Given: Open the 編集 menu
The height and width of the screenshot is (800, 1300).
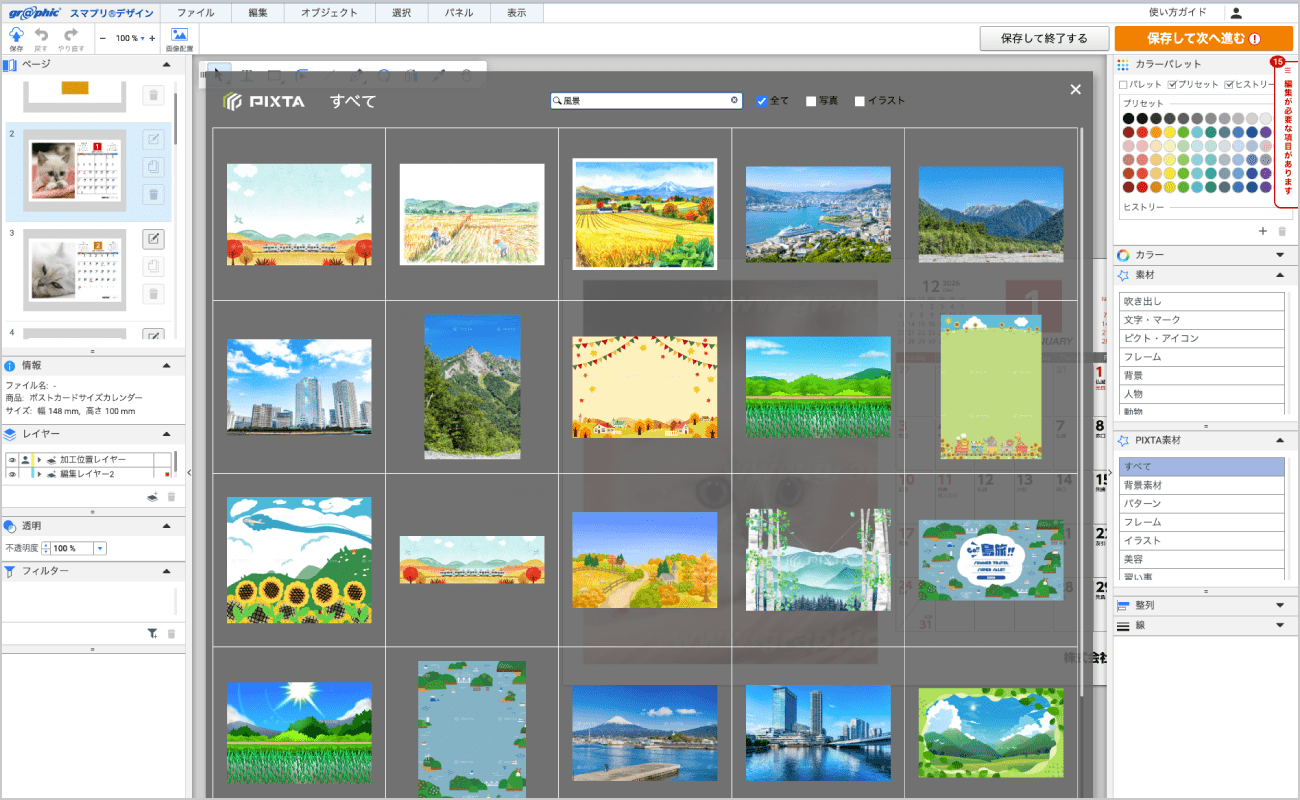Looking at the screenshot, I should 258,13.
